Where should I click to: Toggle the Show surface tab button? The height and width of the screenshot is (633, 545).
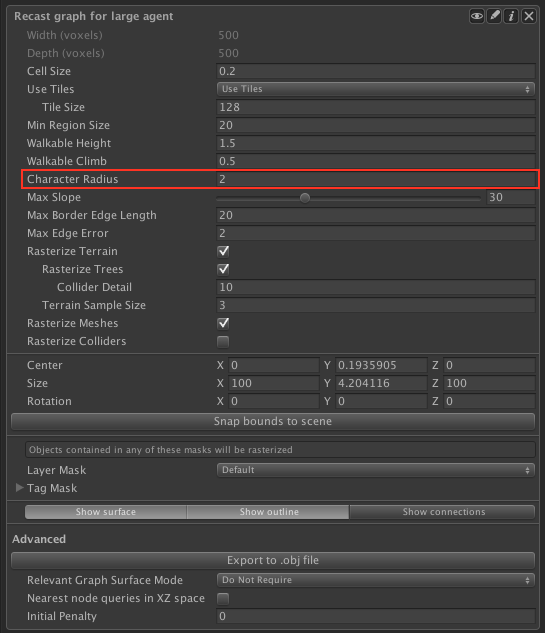[x=106, y=512]
